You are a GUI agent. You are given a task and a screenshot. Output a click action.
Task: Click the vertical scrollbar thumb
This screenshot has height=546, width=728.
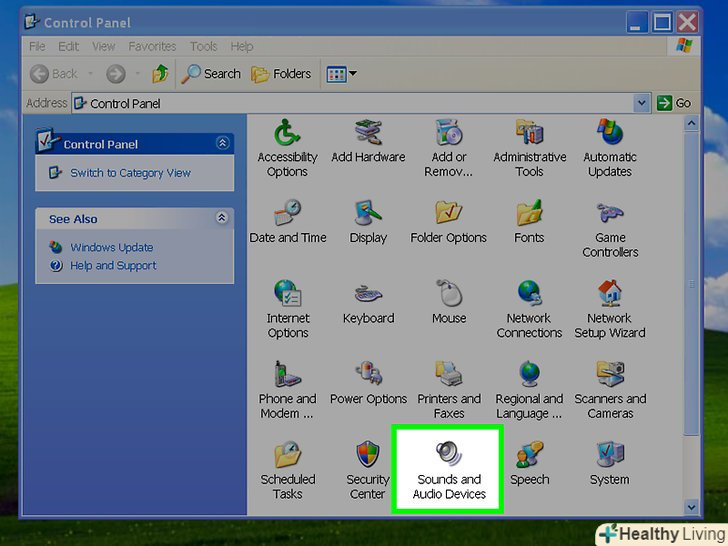(691, 283)
